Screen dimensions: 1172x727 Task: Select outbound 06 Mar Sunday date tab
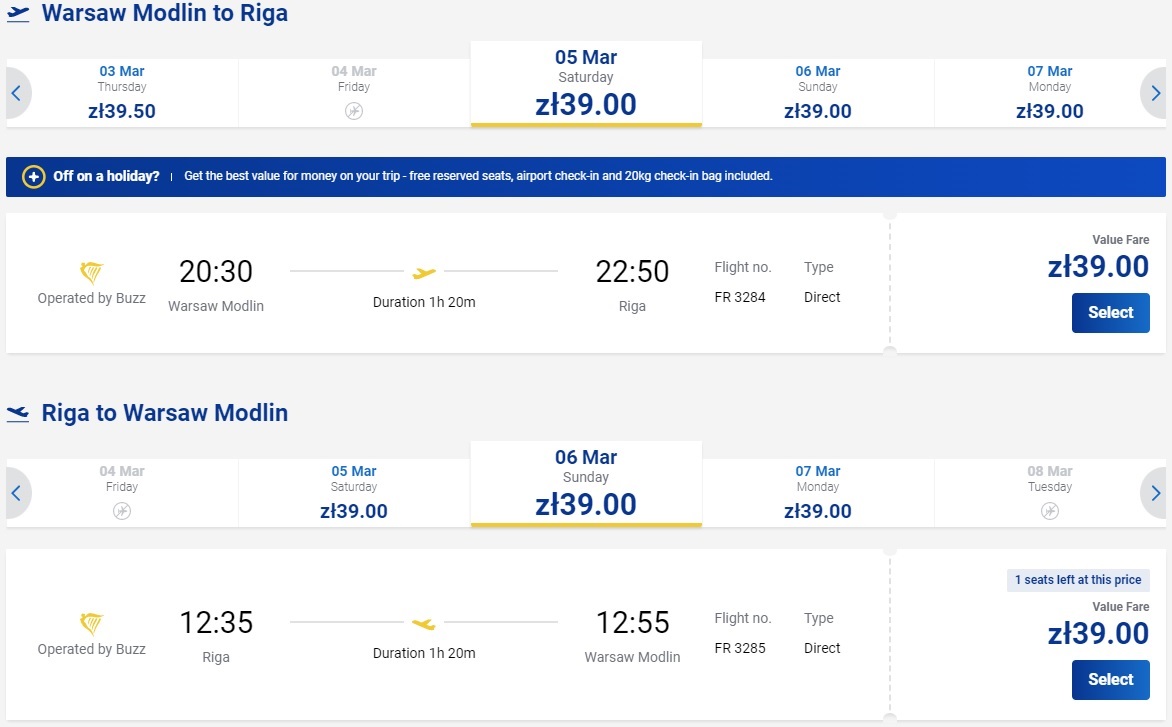point(818,93)
